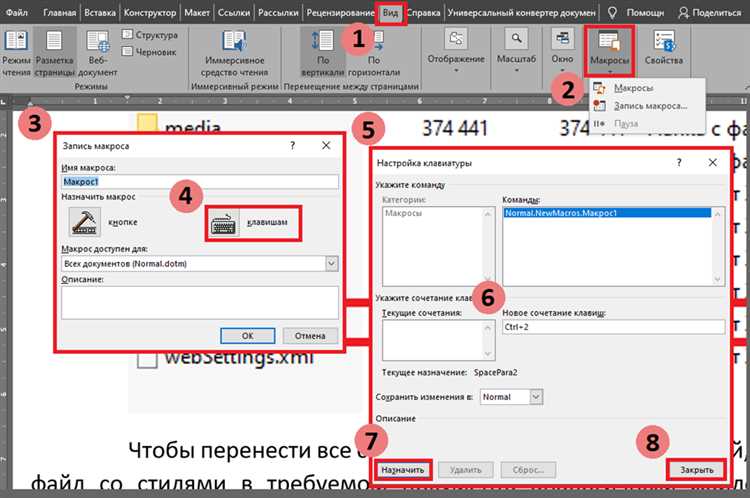Click the Свойства icon
Image resolution: width=750 pixels, height=498 pixels.
[x=663, y=41]
